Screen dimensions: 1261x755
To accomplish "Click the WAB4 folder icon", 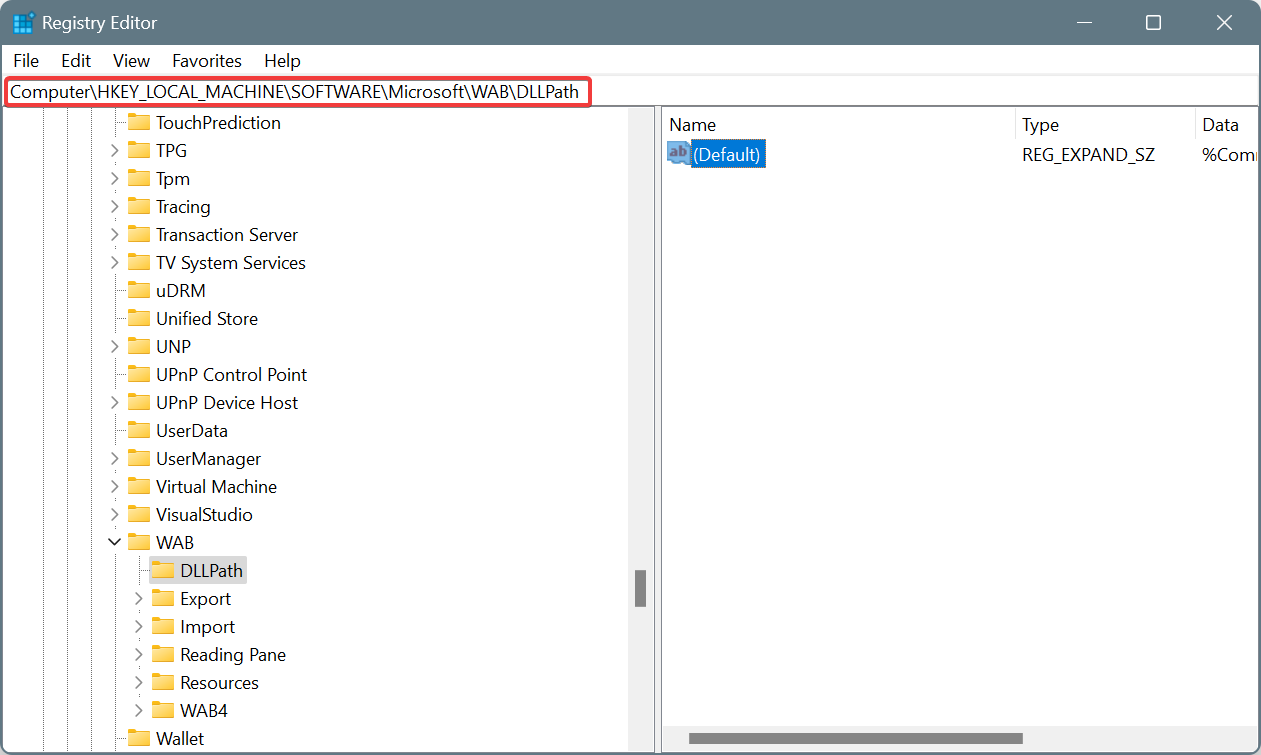I will click(163, 711).
